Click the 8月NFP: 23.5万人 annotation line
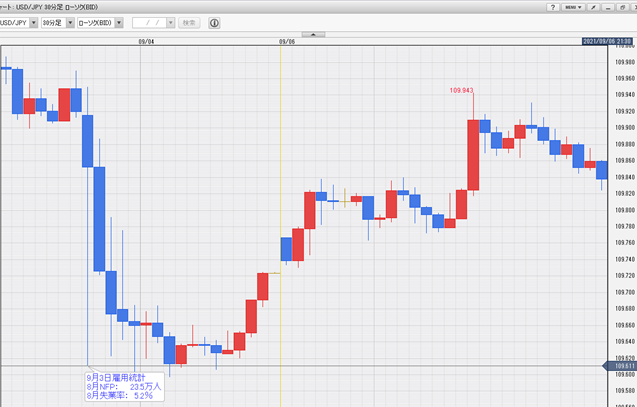637x407 pixels. [x=124, y=387]
